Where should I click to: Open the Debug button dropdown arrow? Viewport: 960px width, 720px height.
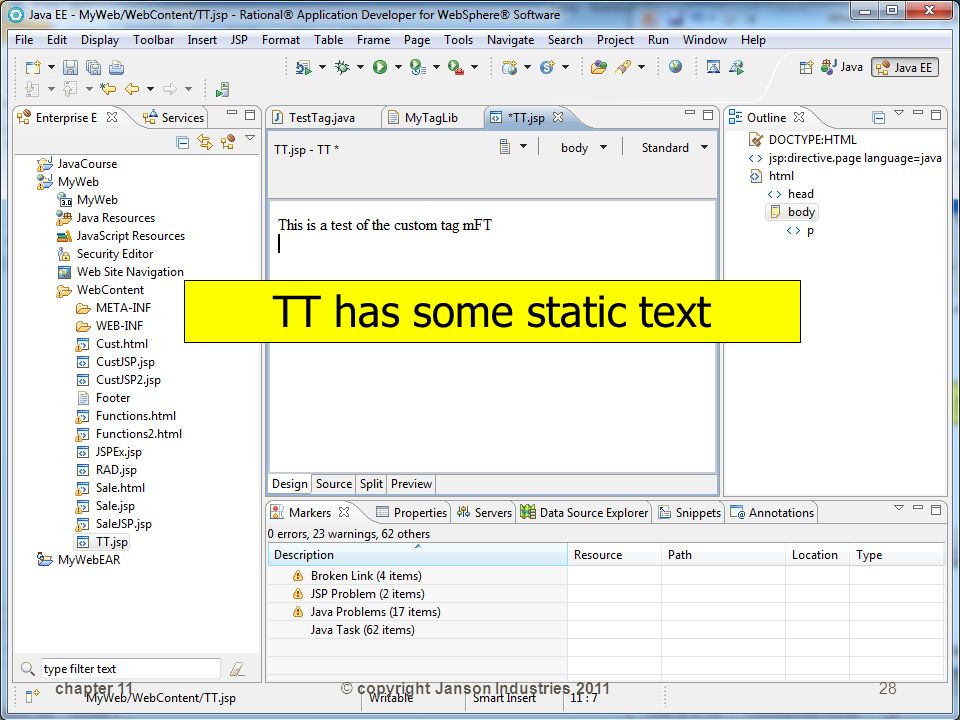pyautogui.click(x=360, y=67)
